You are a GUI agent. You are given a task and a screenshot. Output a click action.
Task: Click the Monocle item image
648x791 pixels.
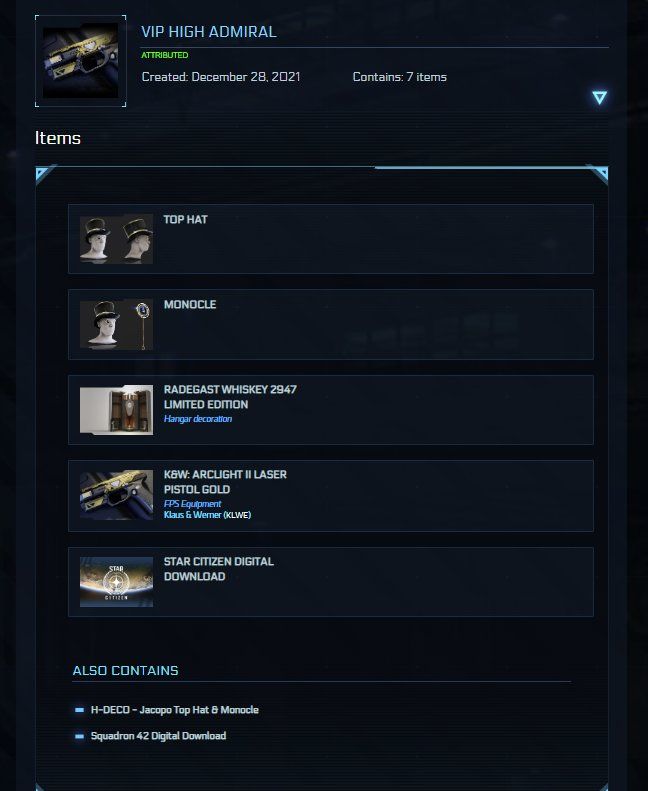pyautogui.click(x=116, y=324)
